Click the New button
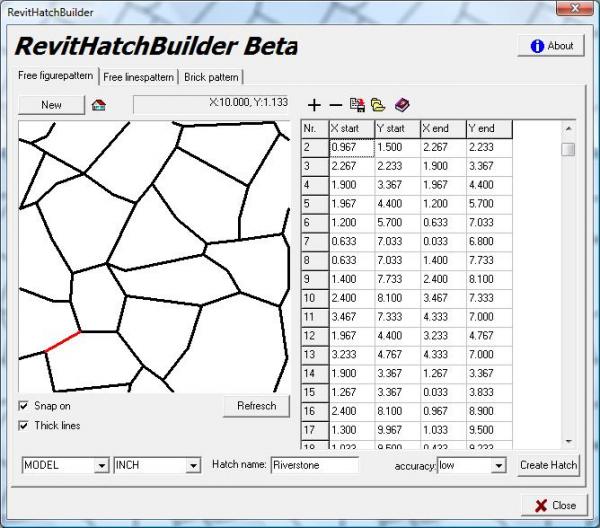The image size is (600, 528). [x=51, y=105]
